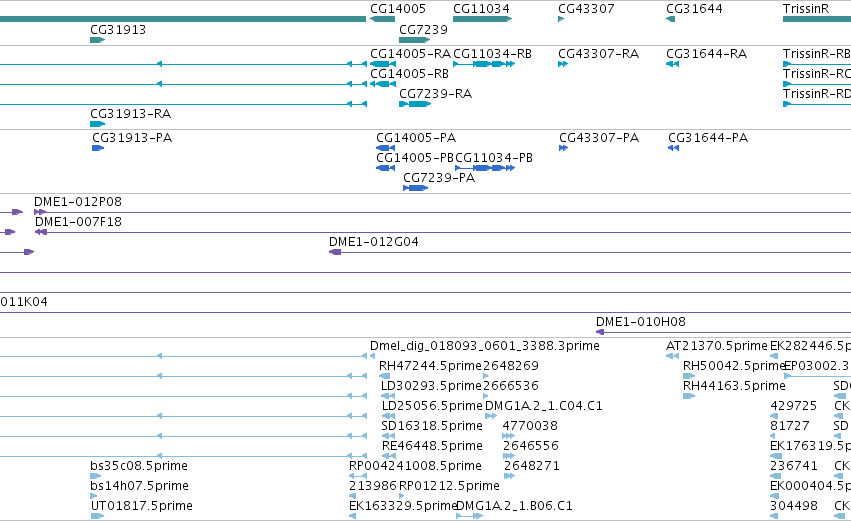Select the CG43307 gene arrow glyph
851x521 pixels.
pos(561,19)
